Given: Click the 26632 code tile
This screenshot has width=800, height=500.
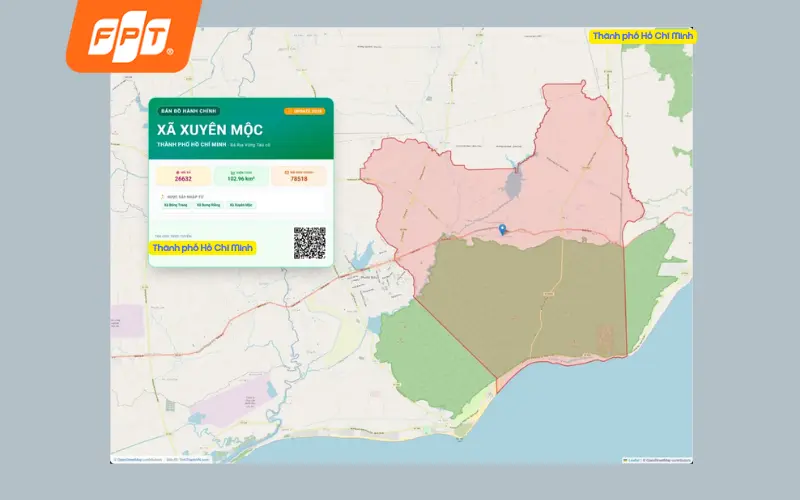Looking at the screenshot, I should click(183, 176).
